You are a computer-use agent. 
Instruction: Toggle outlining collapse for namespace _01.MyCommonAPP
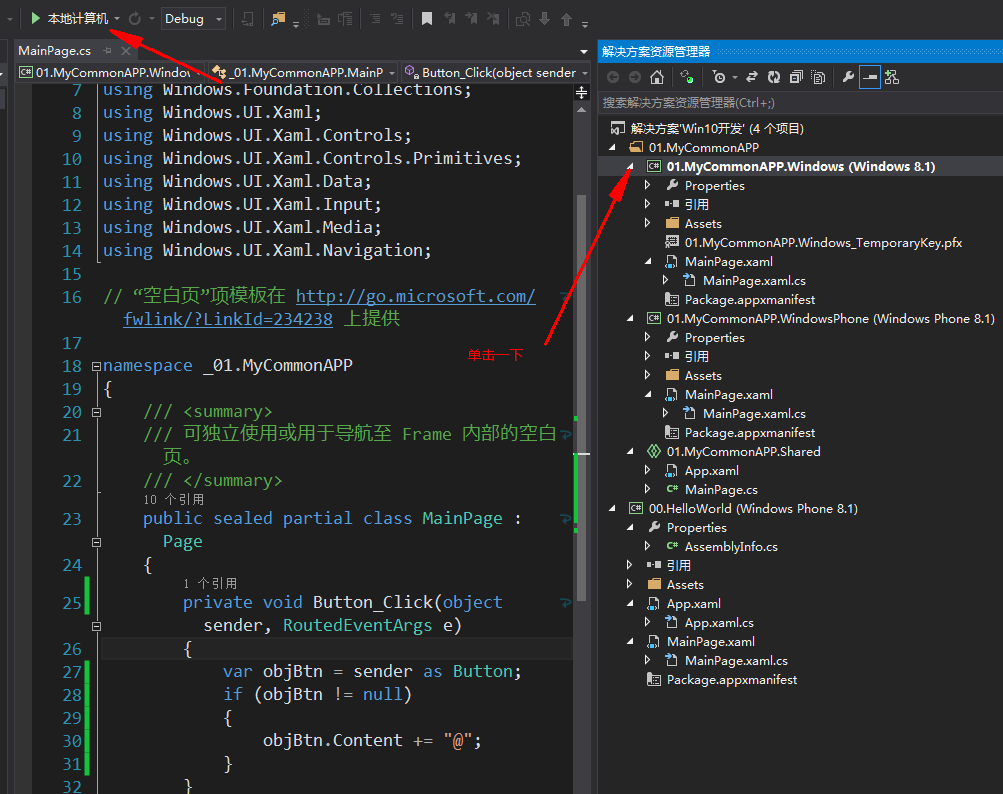click(96, 366)
